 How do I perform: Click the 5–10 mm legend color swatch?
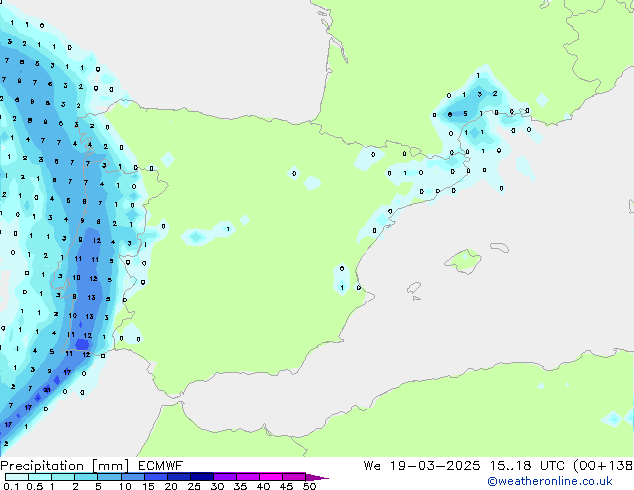click(x=109, y=477)
